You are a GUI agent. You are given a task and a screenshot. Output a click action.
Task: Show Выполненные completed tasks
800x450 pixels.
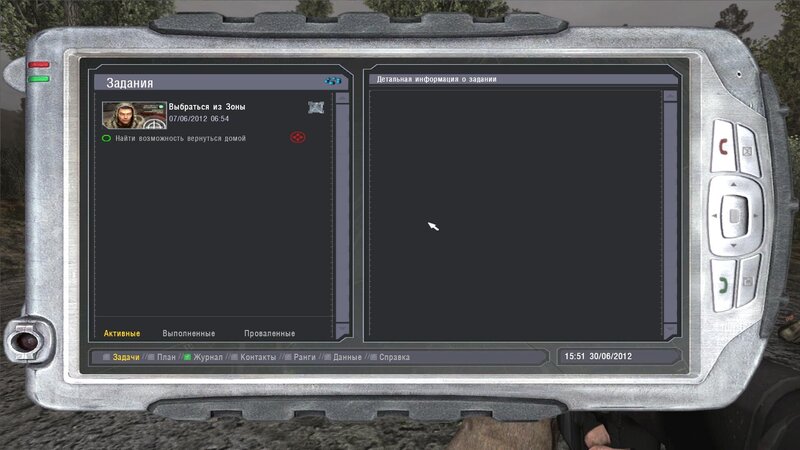click(188, 333)
